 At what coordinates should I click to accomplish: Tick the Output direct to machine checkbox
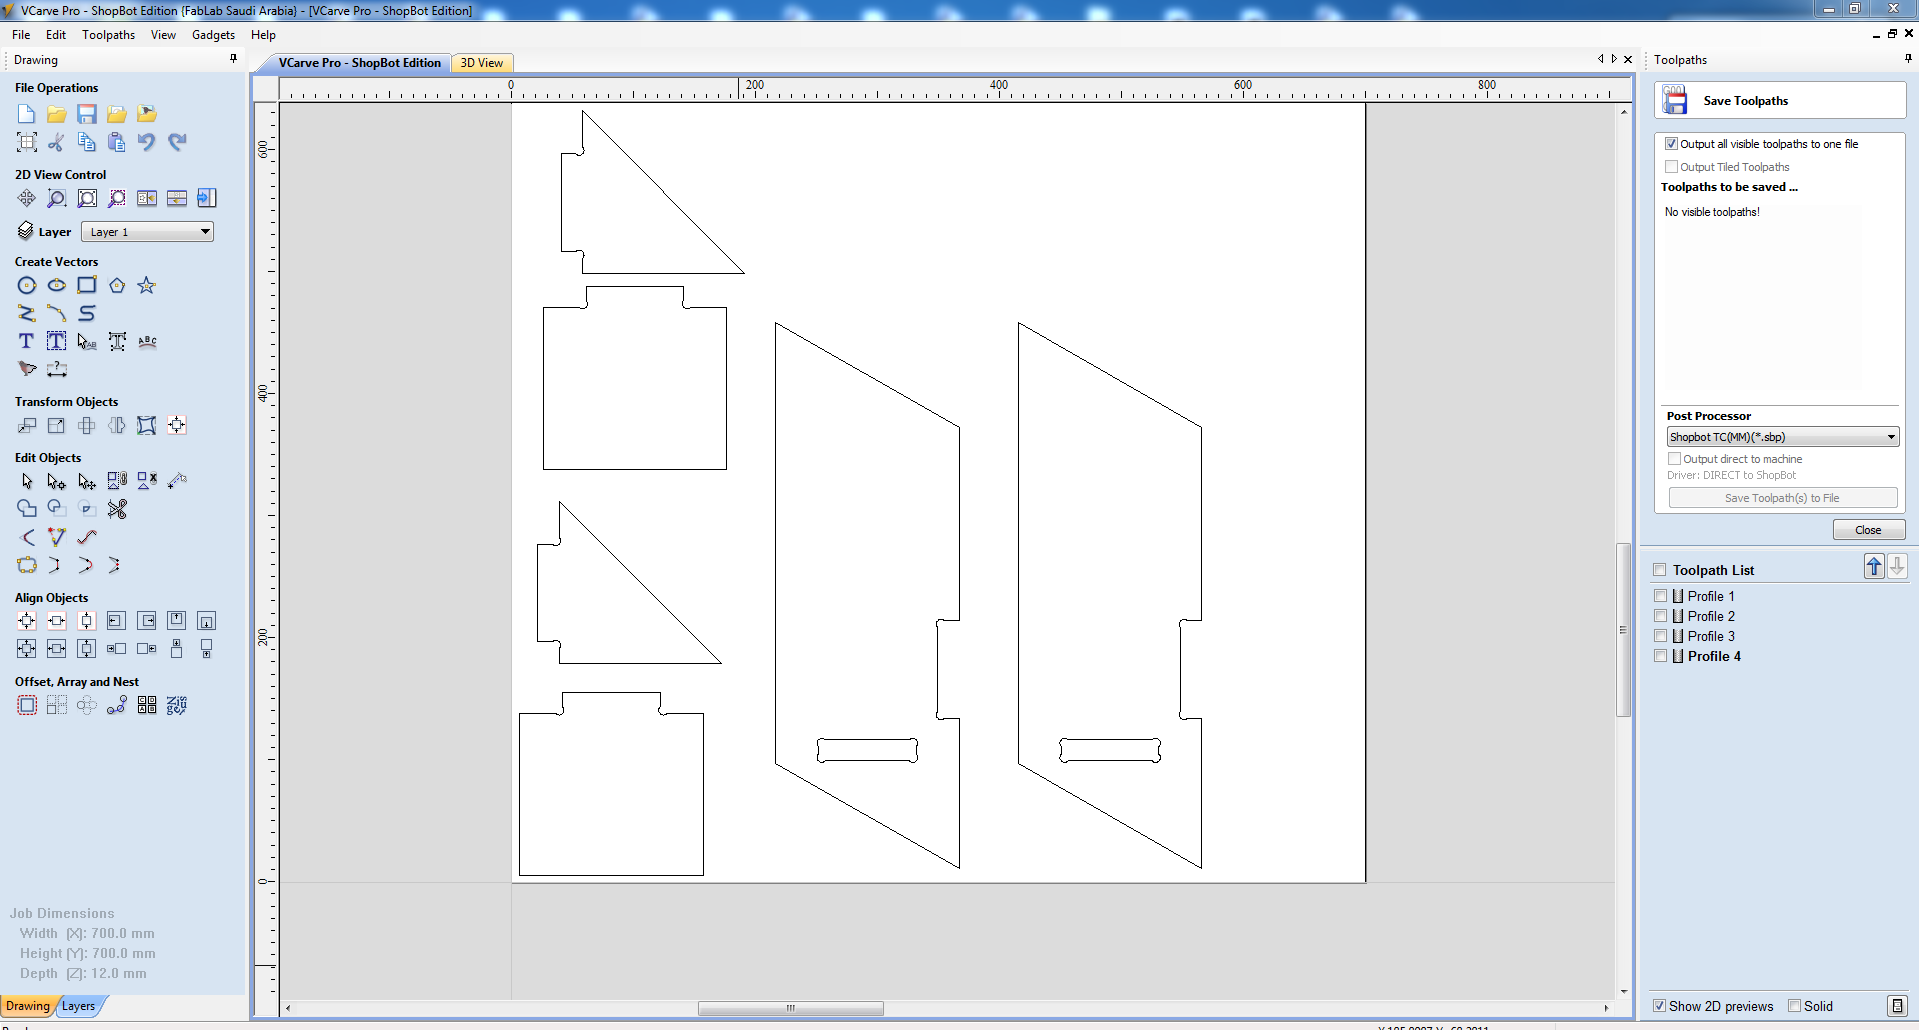click(1674, 459)
